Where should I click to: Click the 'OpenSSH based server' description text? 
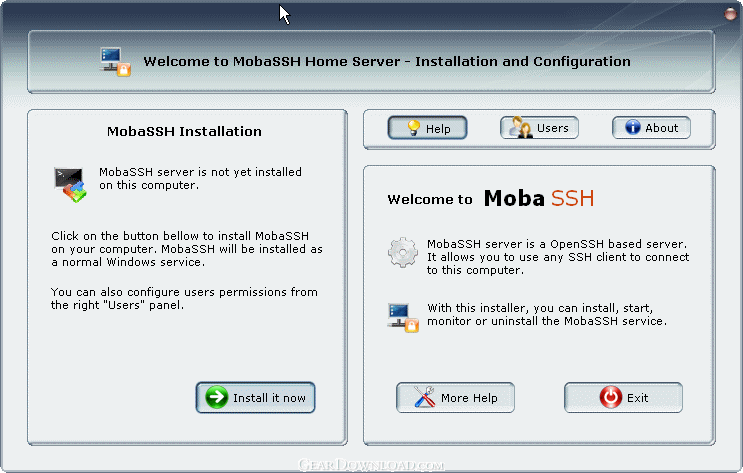click(x=558, y=257)
